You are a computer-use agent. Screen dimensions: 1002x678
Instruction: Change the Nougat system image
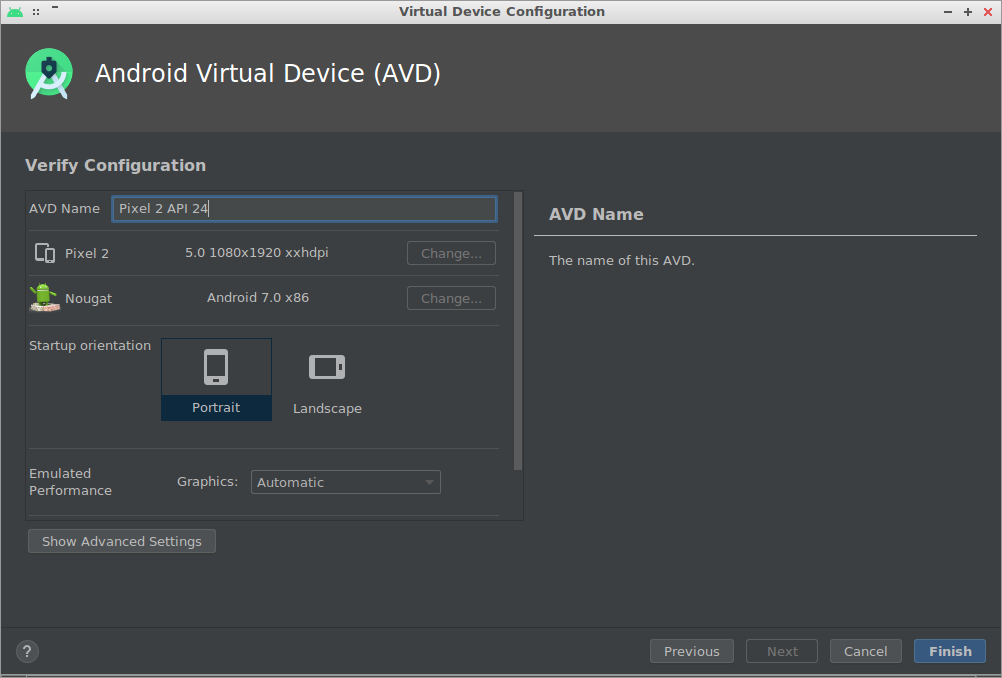click(x=451, y=298)
